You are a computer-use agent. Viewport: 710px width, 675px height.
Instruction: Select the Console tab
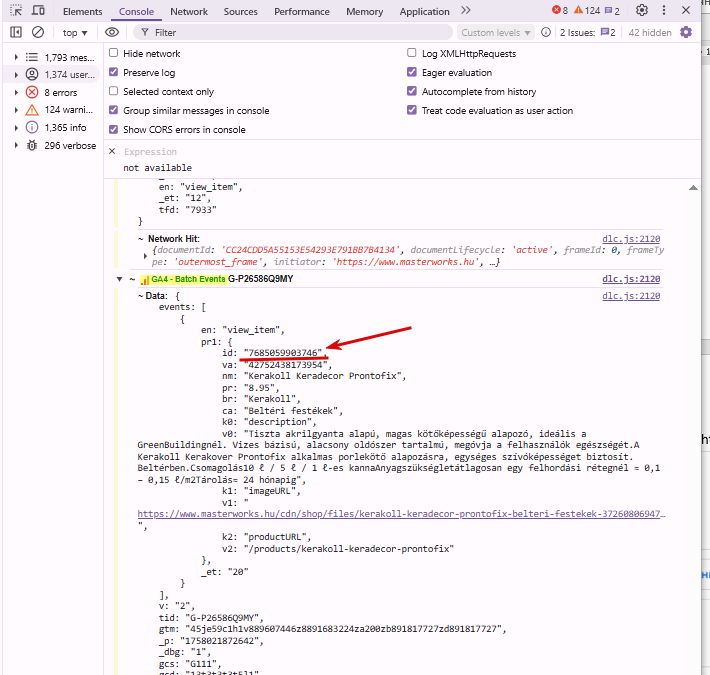pyautogui.click(x=136, y=11)
